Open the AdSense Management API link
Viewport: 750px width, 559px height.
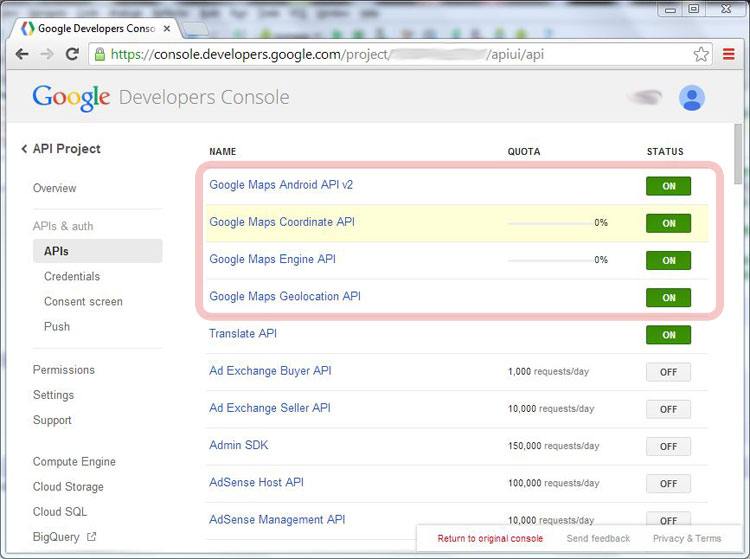tap(277, 519)
